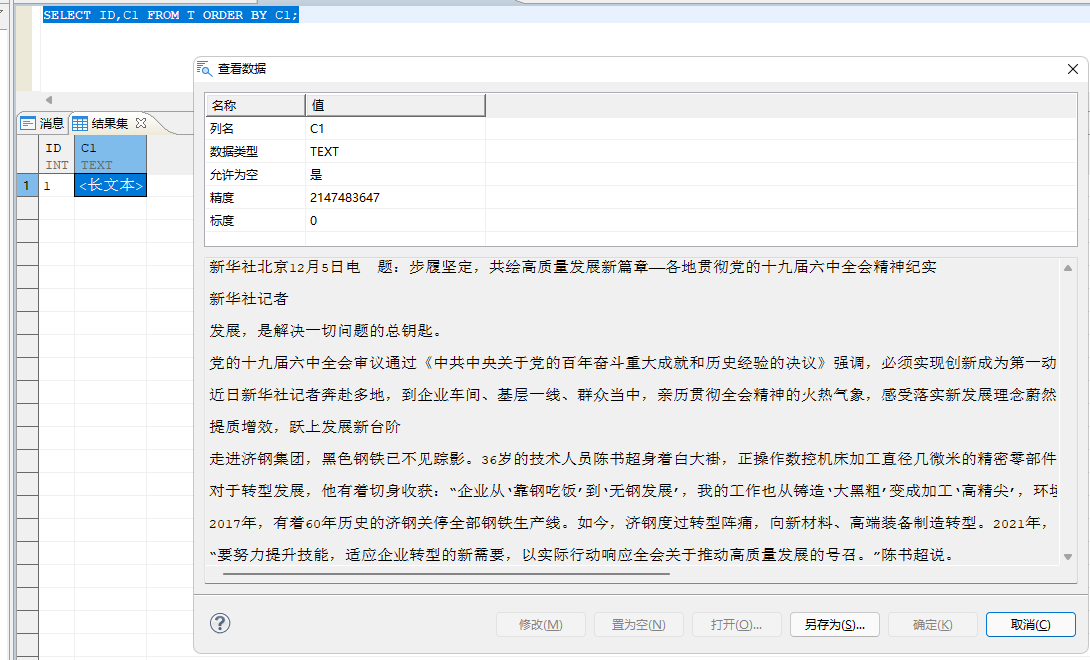Switch to the 消息 tab
This screenshot has height=660, width=1090.
click(42, 123)
